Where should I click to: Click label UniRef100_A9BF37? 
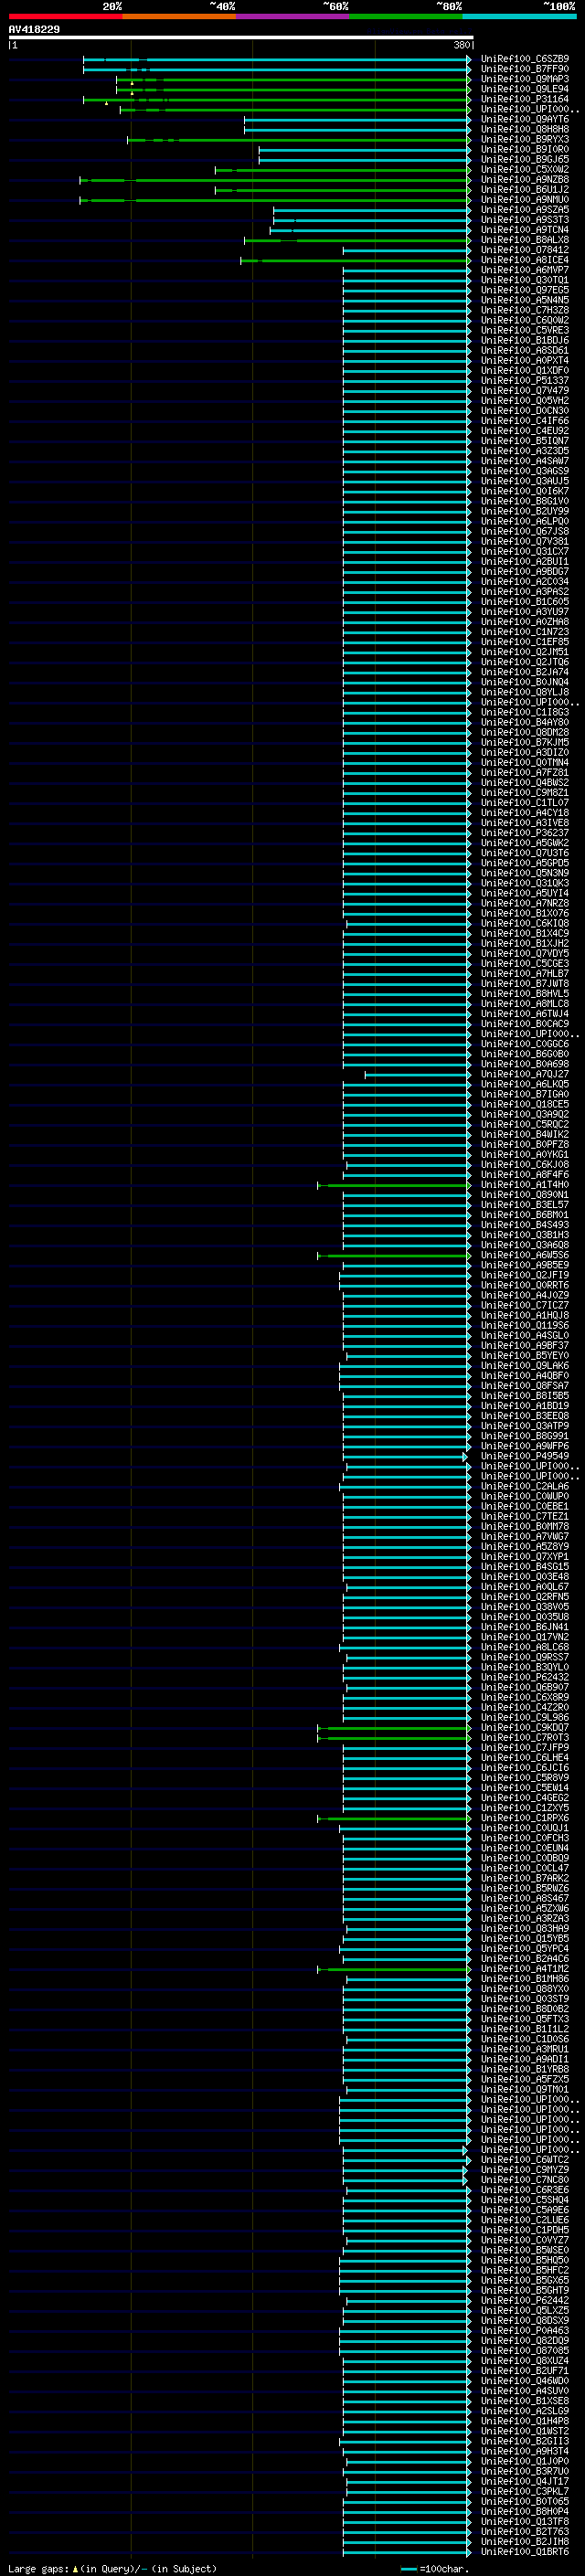tap(525, 1345)
